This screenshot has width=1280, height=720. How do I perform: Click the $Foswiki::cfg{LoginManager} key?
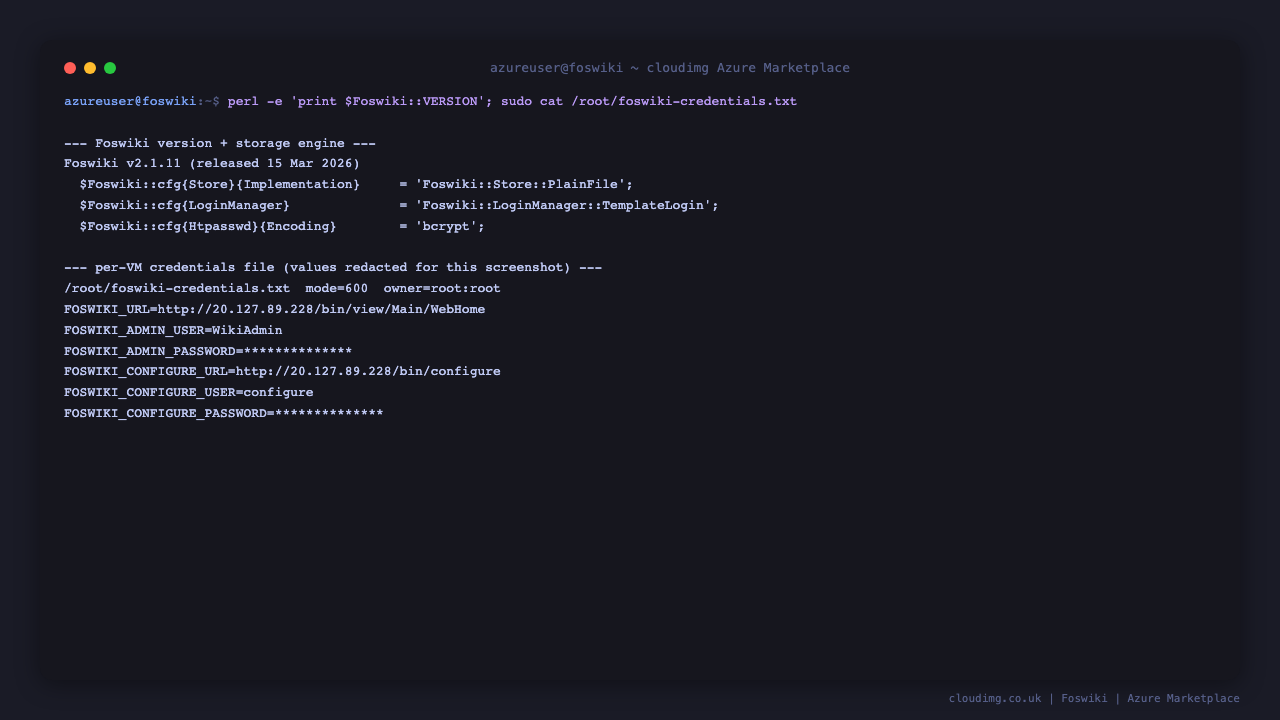click(x=185, y=205)
